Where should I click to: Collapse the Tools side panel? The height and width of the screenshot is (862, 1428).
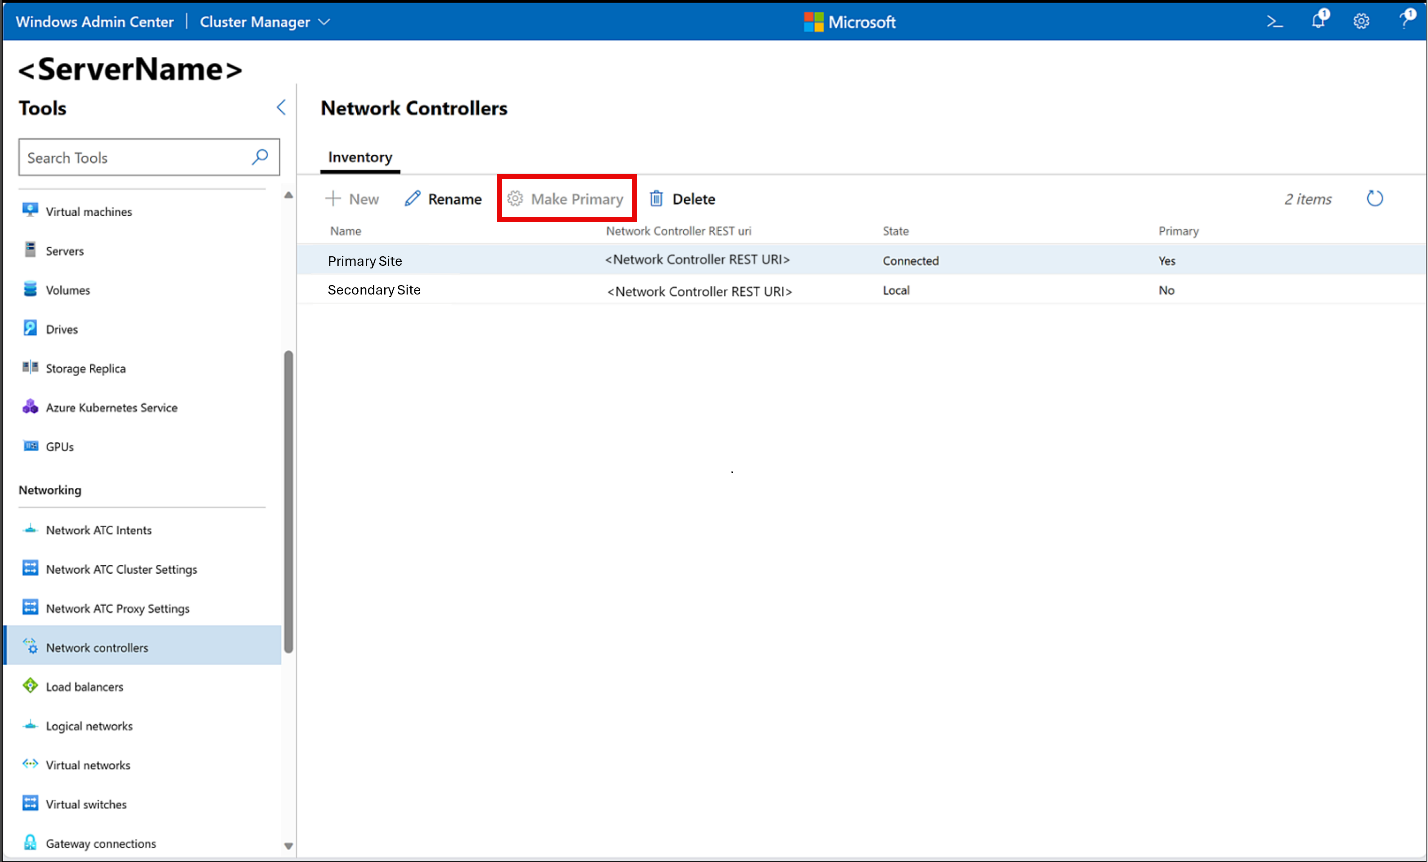click(281, 108)
